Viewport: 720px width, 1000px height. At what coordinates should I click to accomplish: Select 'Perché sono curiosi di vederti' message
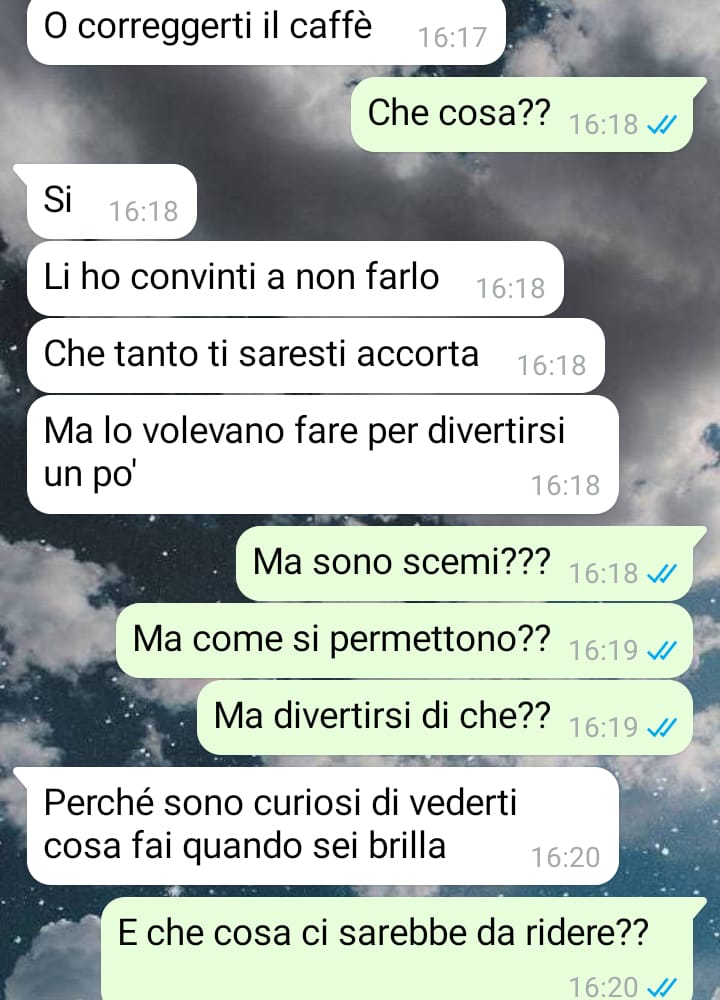[316, 826]
